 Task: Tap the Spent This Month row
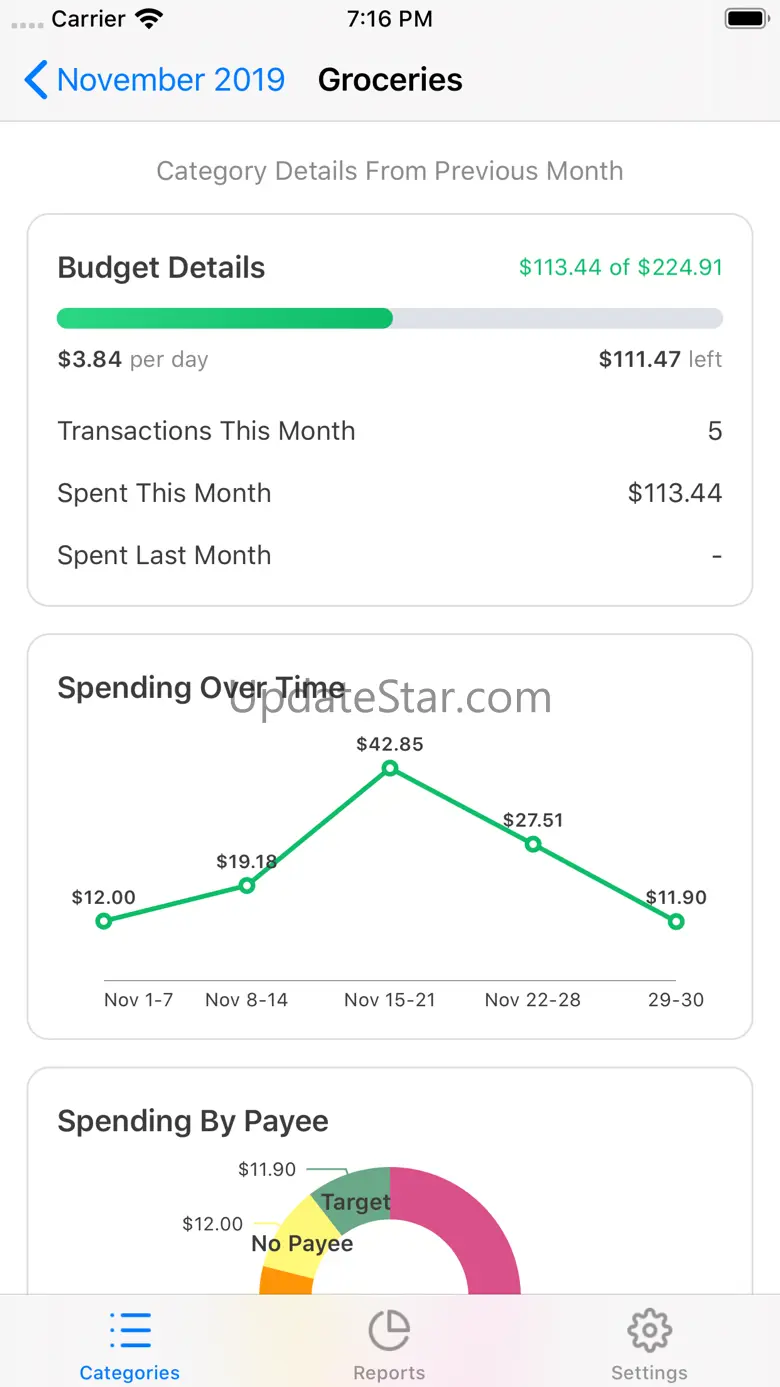[x=389, y=493]
